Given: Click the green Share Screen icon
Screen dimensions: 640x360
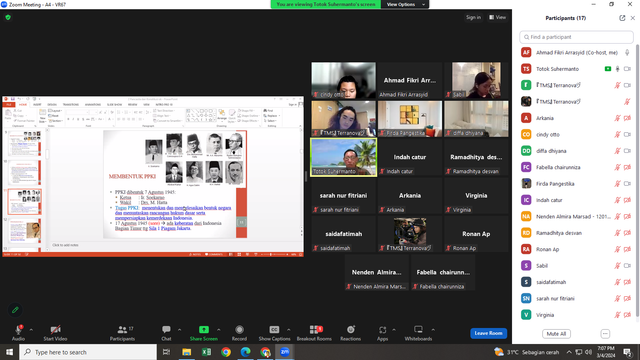Looking at the screenshot, I should click(204, 329).
